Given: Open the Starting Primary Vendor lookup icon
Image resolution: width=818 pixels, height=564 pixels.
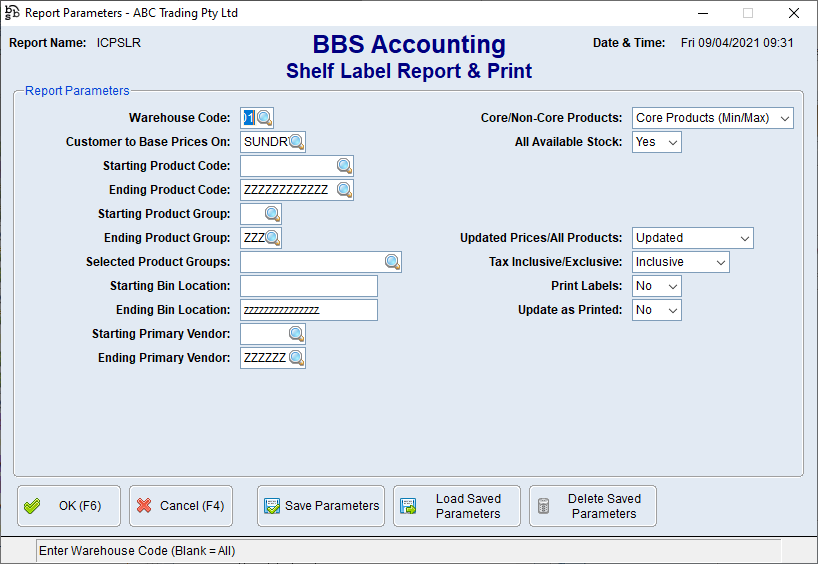Looking at the screenshot, I should coord(296,334).
